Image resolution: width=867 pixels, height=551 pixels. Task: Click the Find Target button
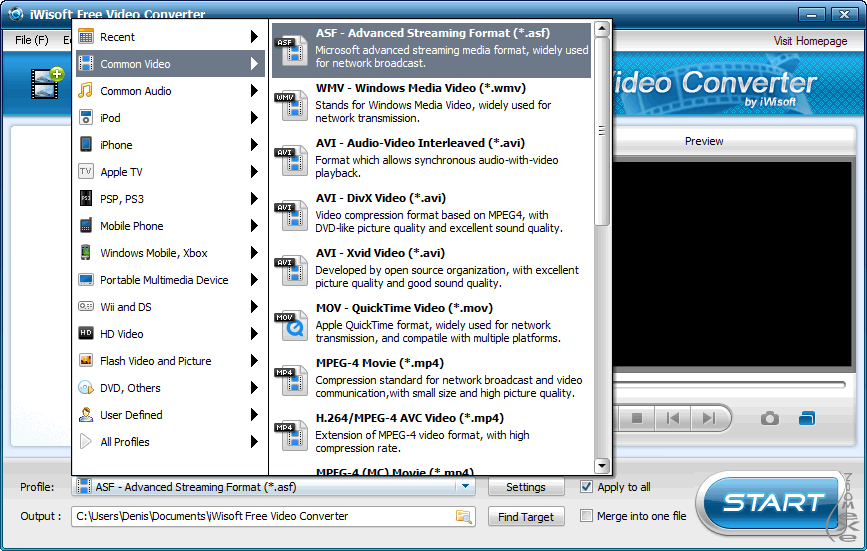526,517
